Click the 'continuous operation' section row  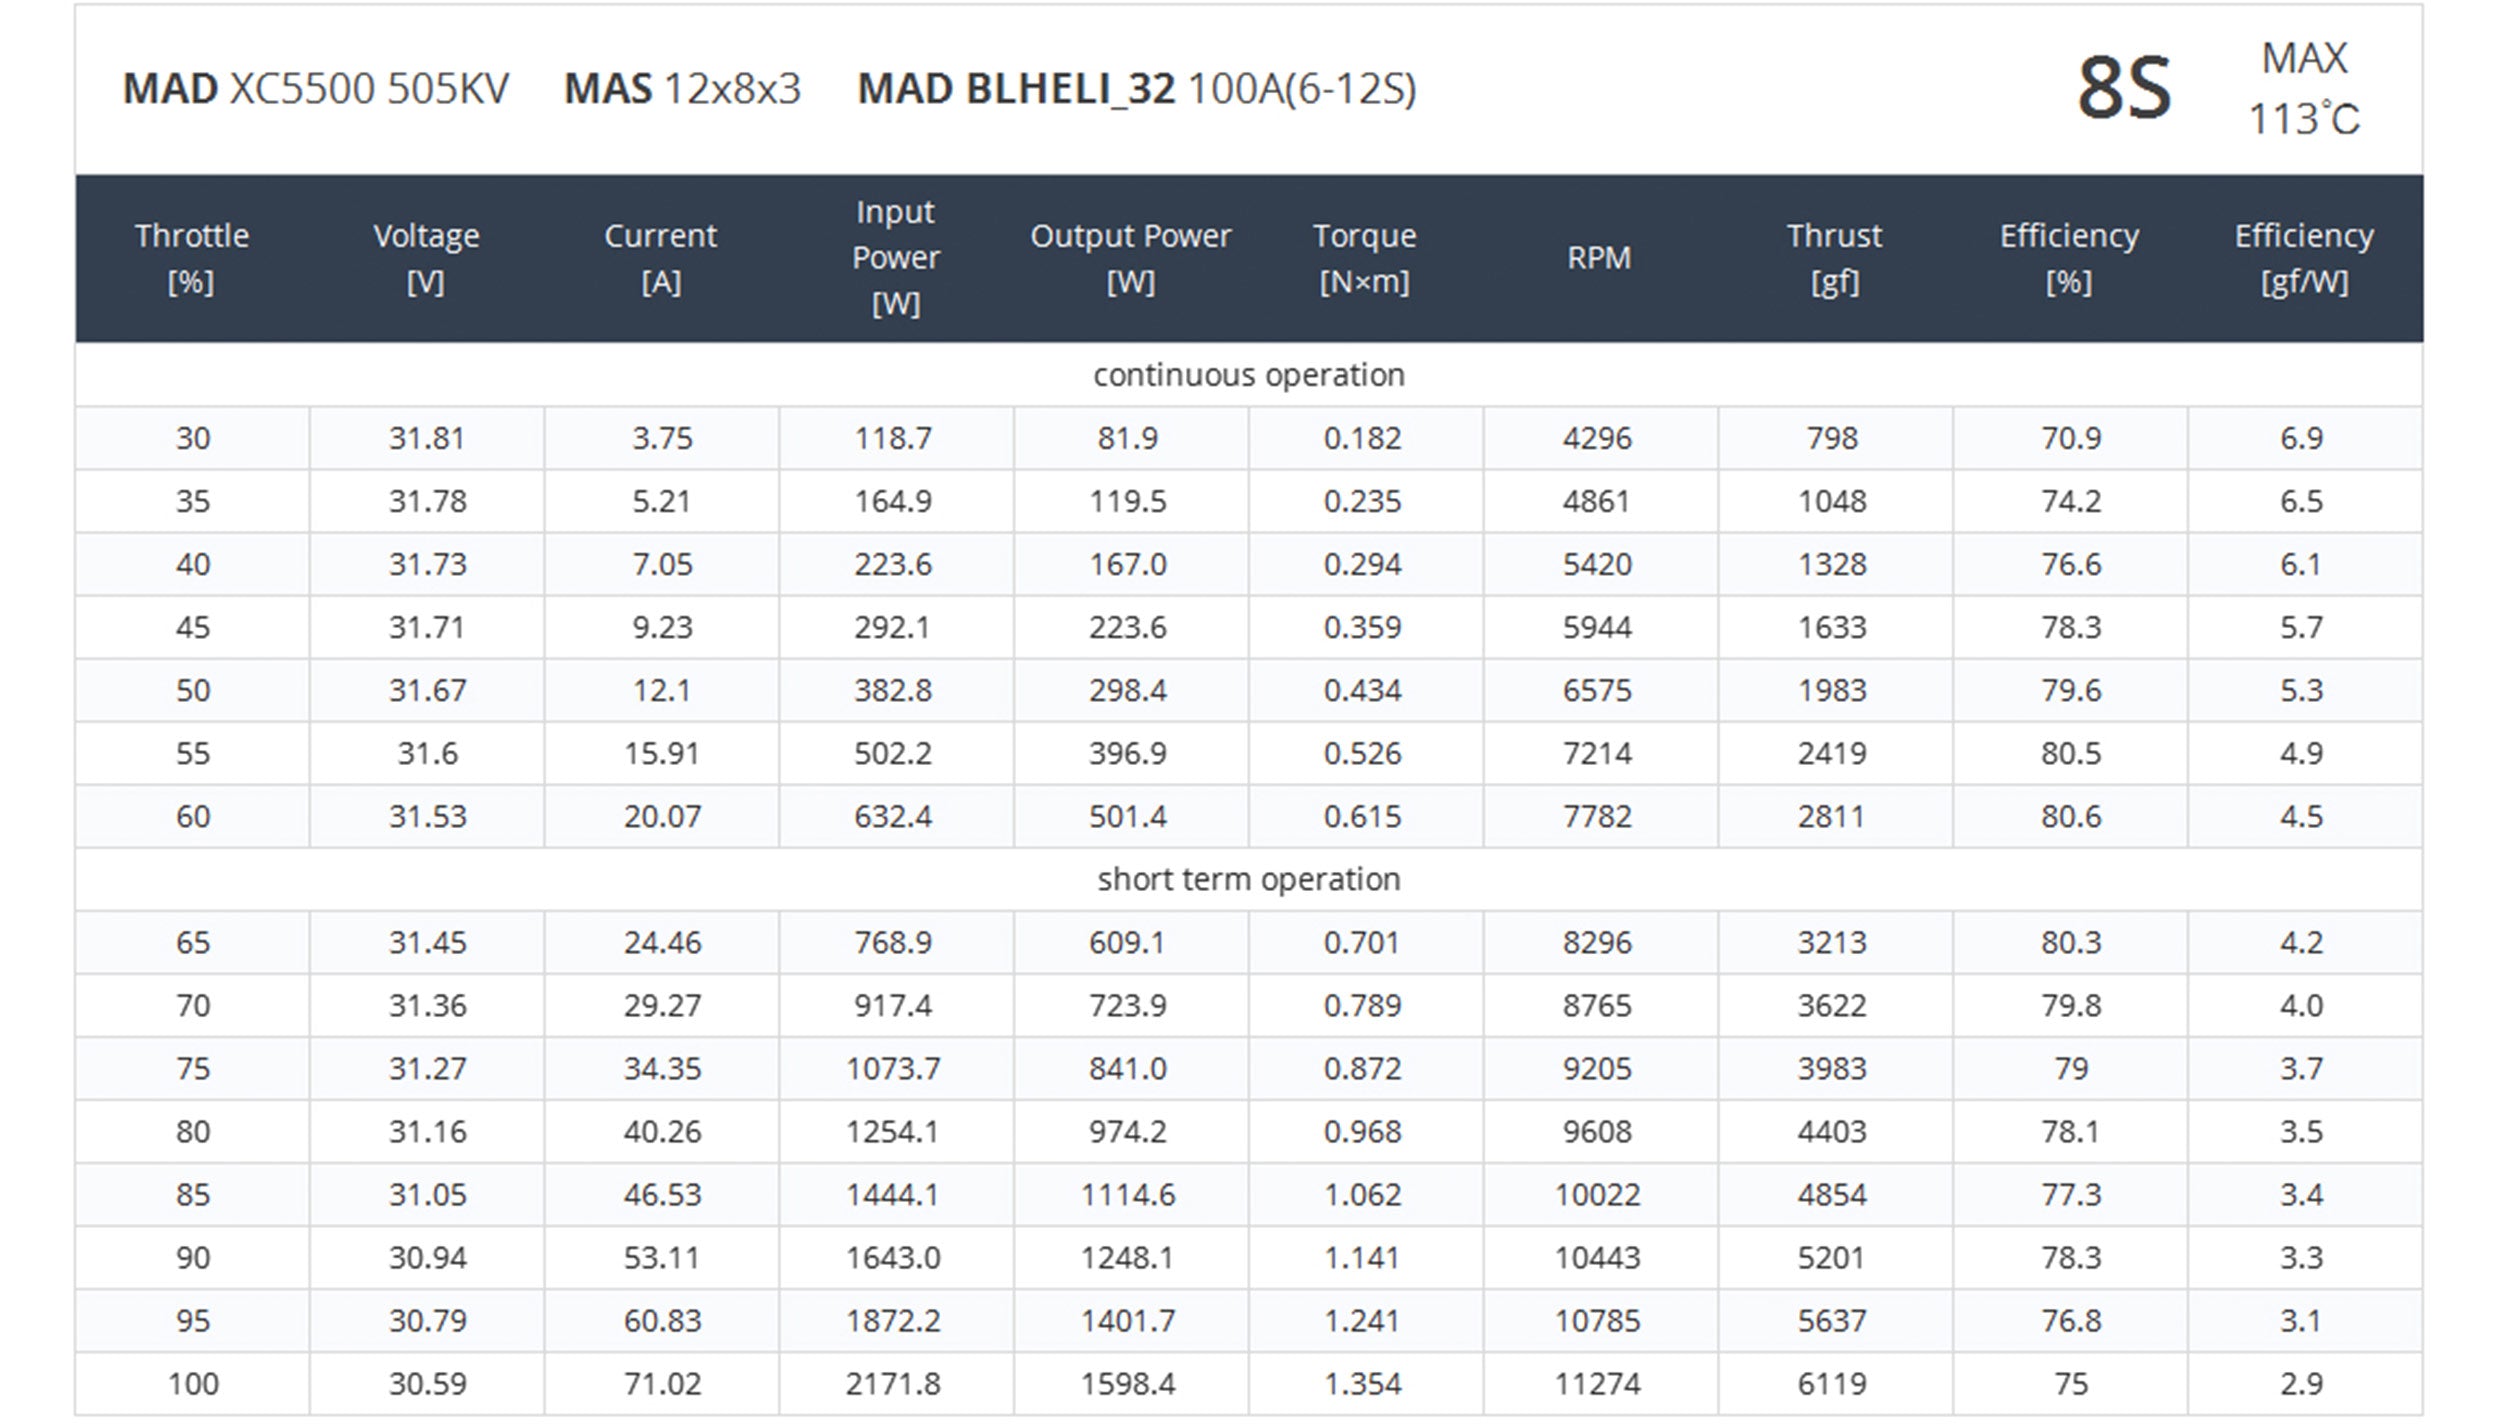click(x=1248, y=375)
